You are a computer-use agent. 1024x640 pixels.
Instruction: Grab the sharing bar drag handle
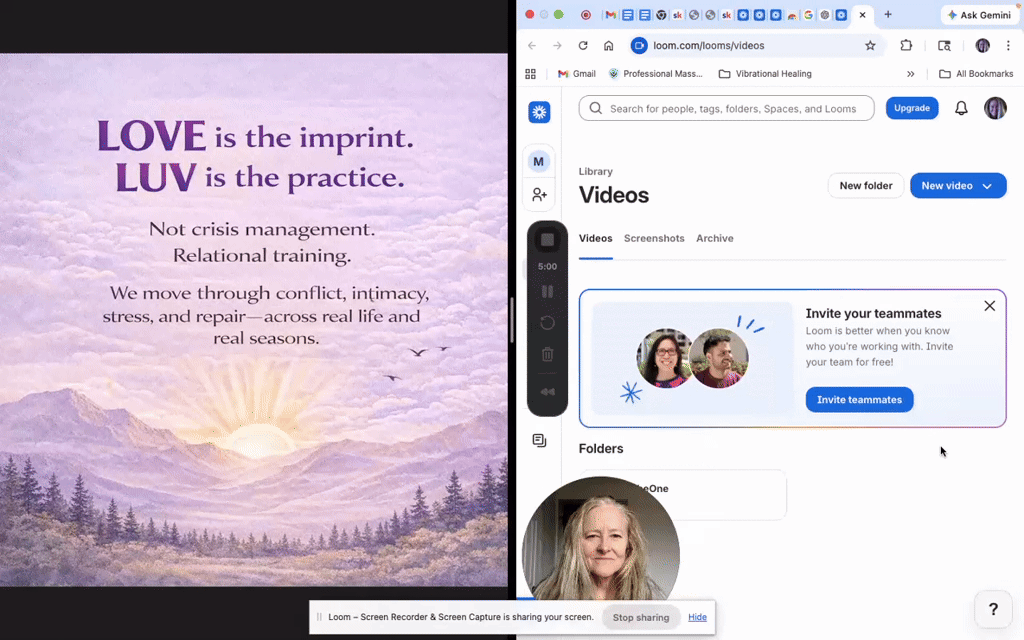point(319,617)
